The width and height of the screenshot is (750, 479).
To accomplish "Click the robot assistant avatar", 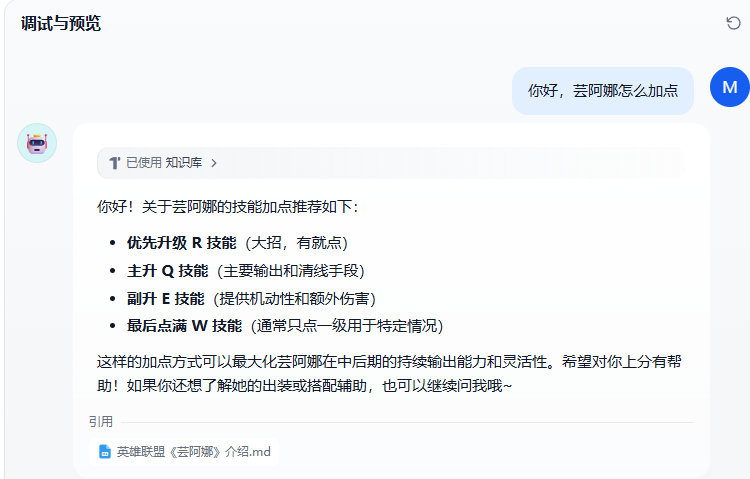I will click(37, 144).
